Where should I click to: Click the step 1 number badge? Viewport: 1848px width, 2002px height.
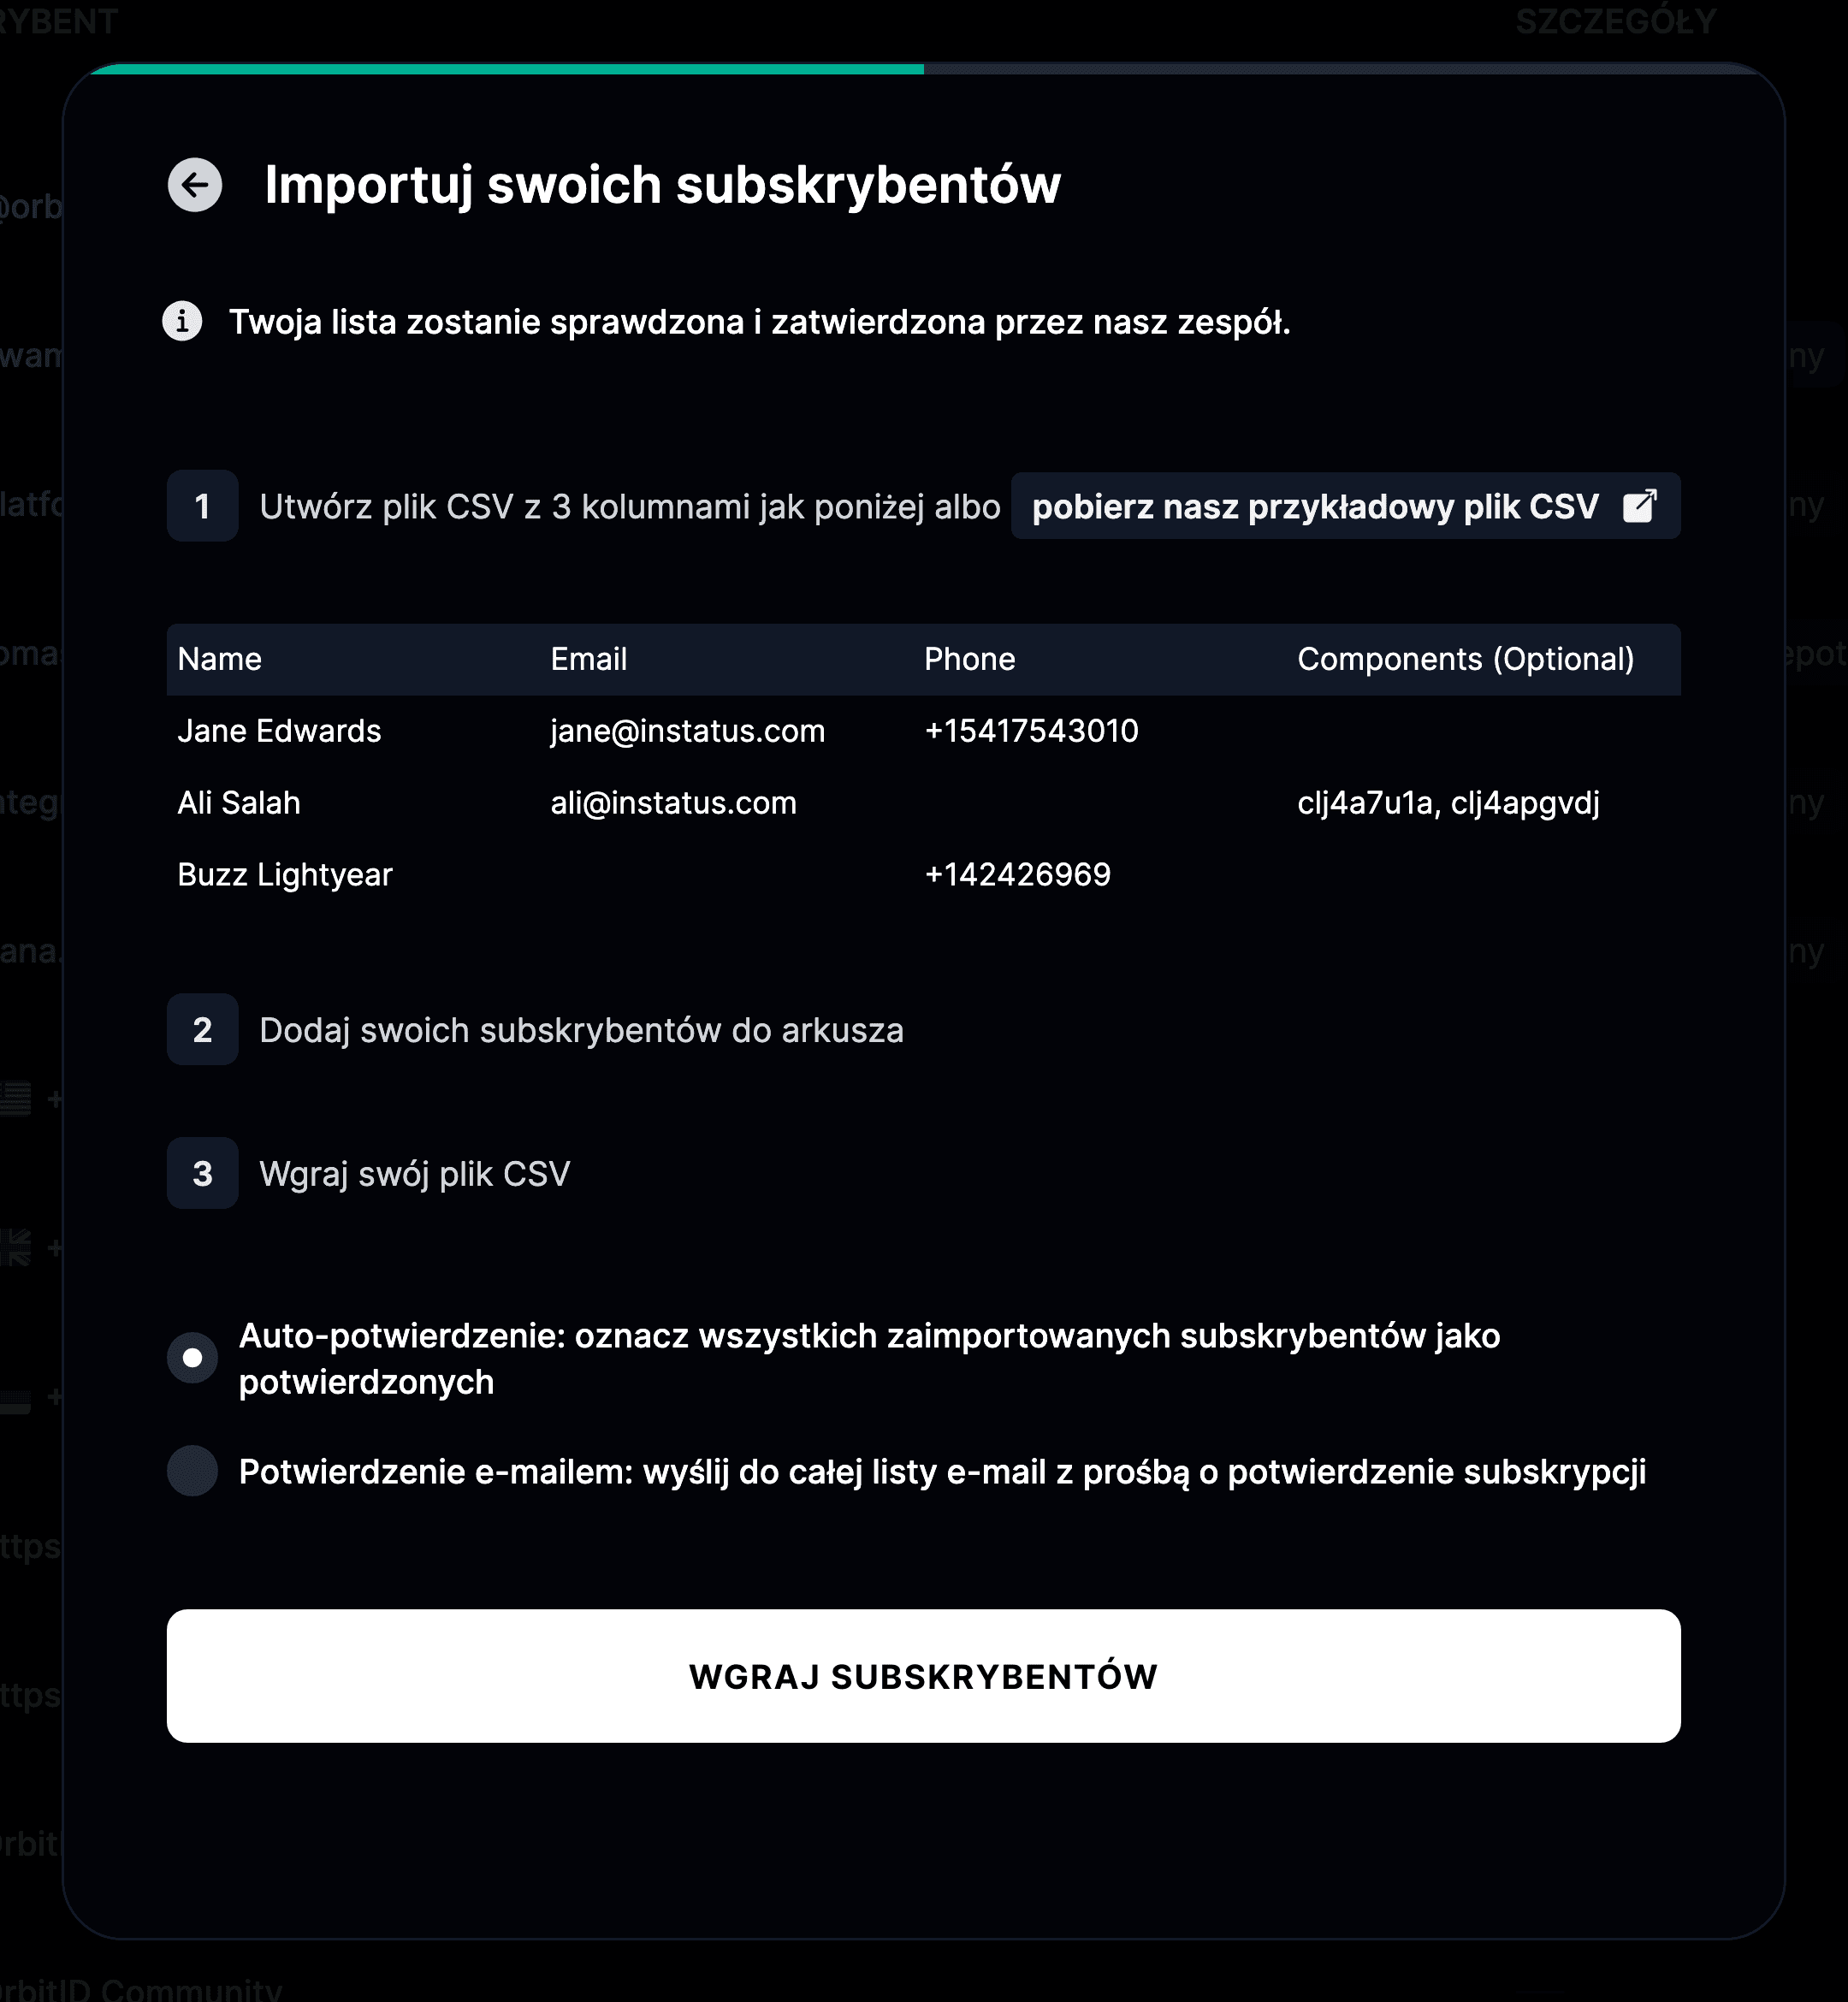coord(203,506)
